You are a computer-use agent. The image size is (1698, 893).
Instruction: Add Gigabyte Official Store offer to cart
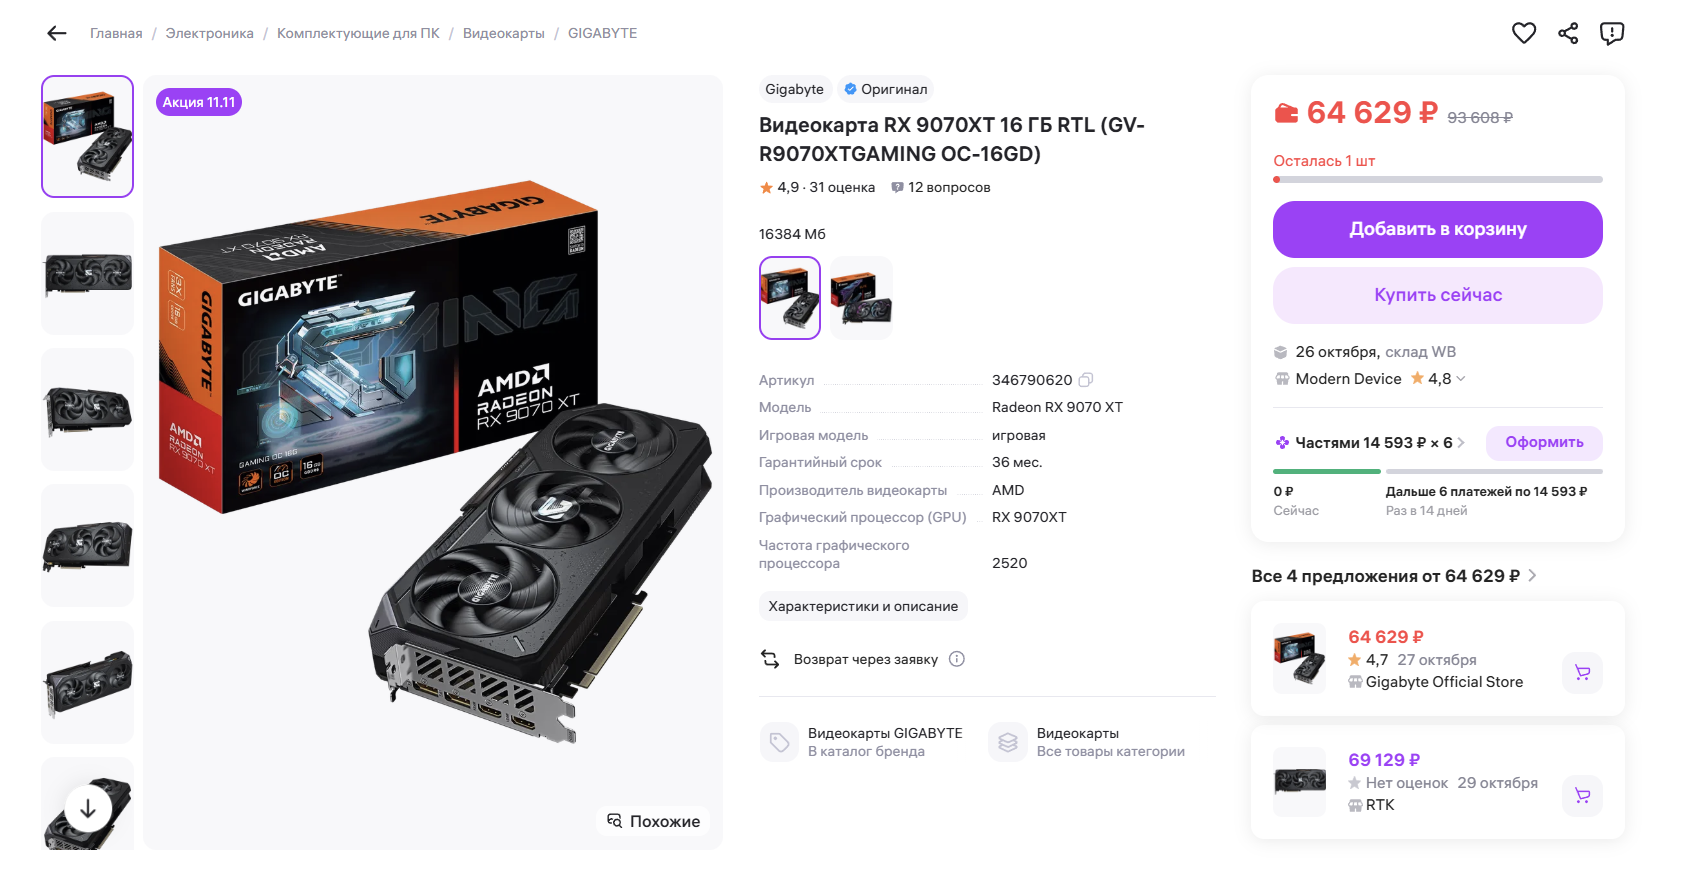pos(1582,673)
